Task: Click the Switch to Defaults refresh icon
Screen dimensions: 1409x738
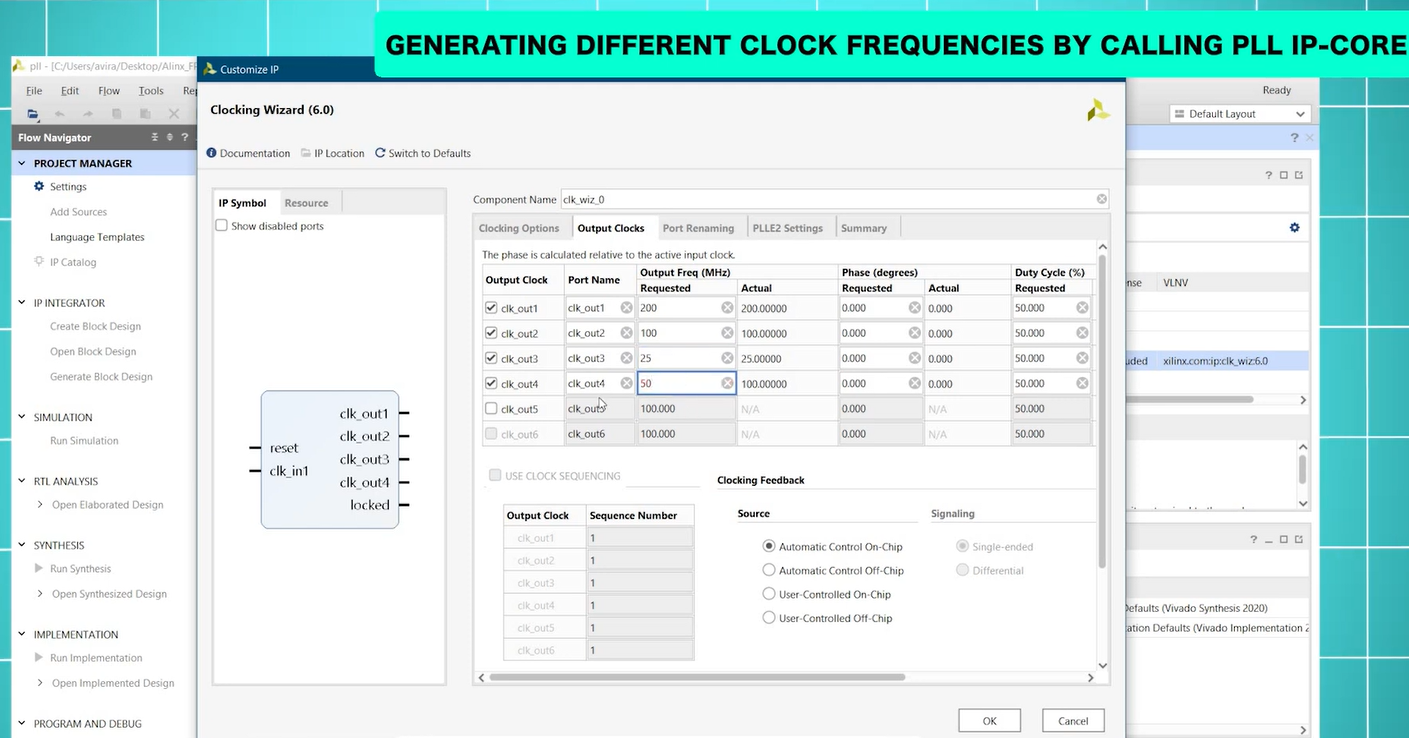Action: [x=380, y=153]
